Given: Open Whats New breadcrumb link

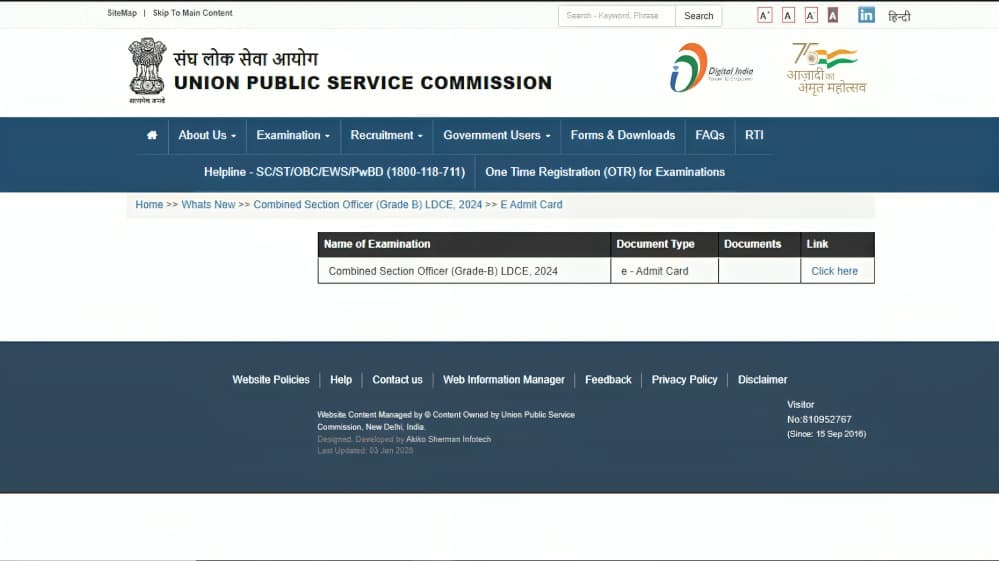Looking at the screenshot, I should pos(208,204).
